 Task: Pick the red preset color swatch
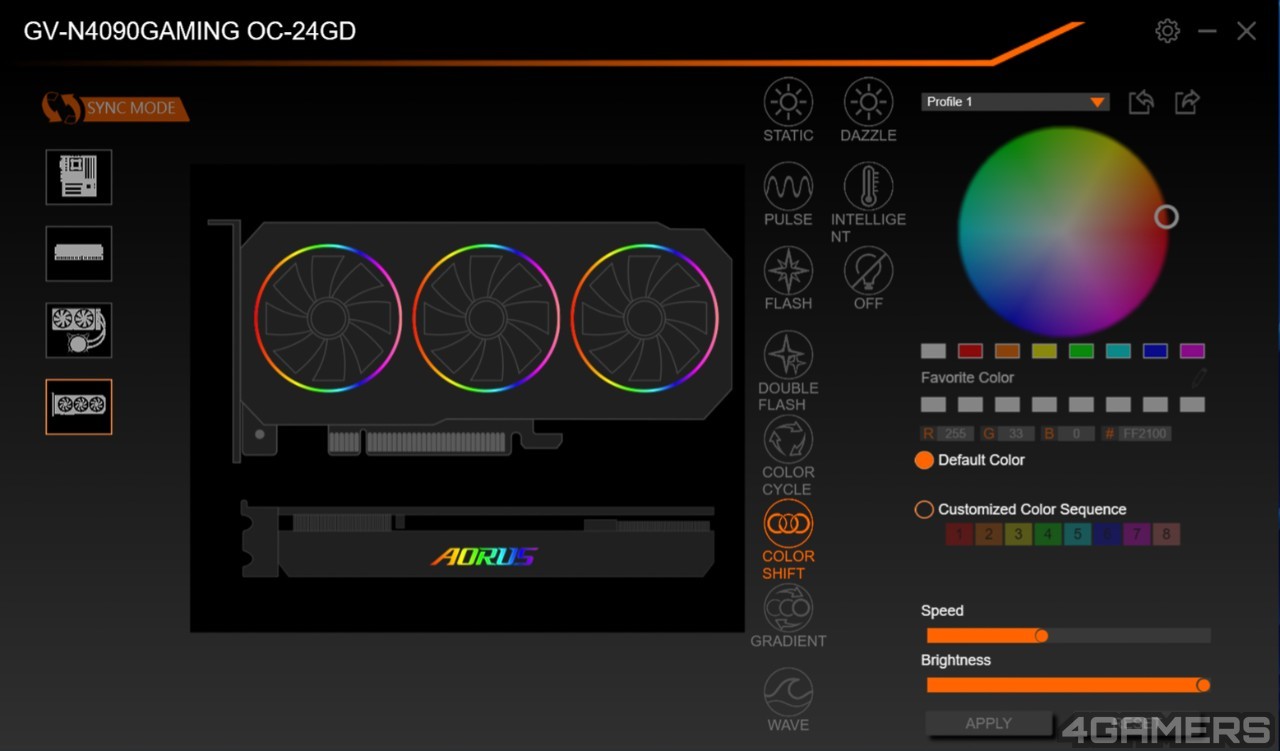coord(970,351)
